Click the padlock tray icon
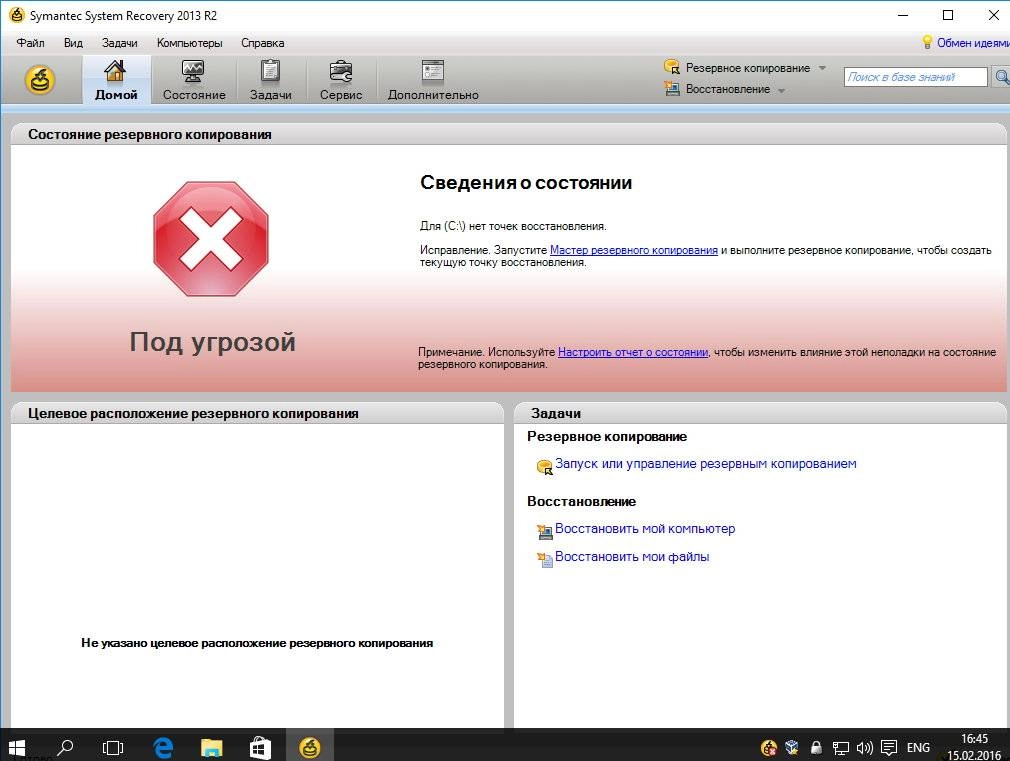This screenshot has height=761, width=1010. click(816, 747)
